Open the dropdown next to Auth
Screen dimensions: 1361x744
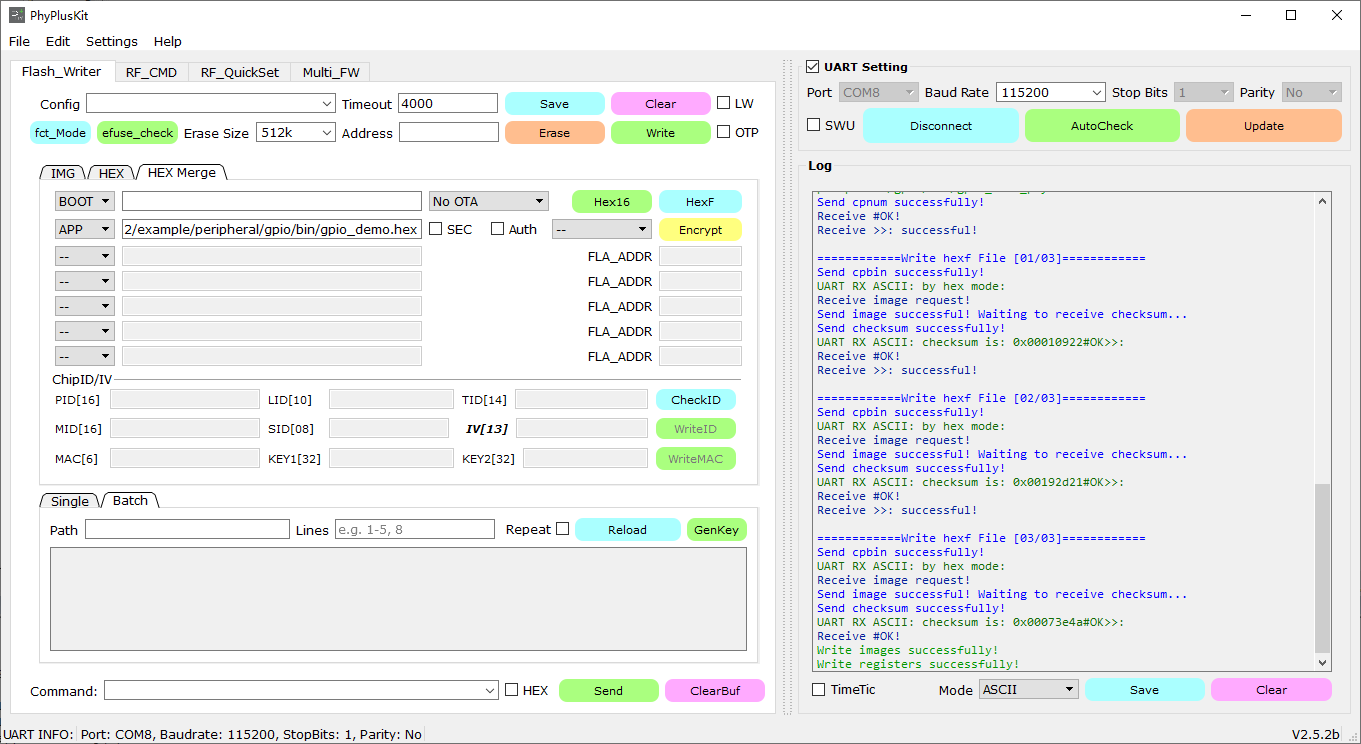coord(602,229)
